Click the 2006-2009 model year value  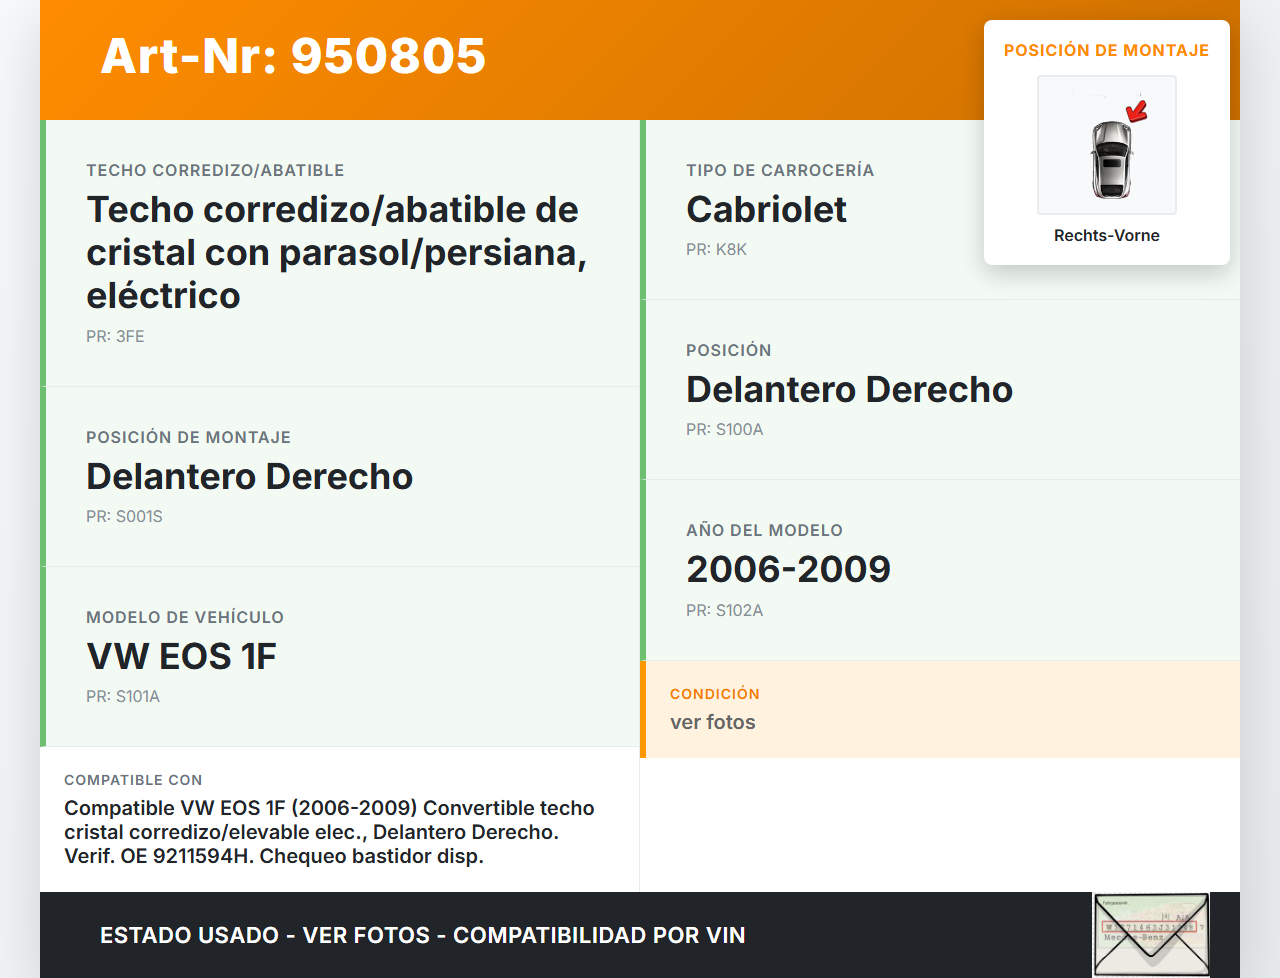click(788, 569)
